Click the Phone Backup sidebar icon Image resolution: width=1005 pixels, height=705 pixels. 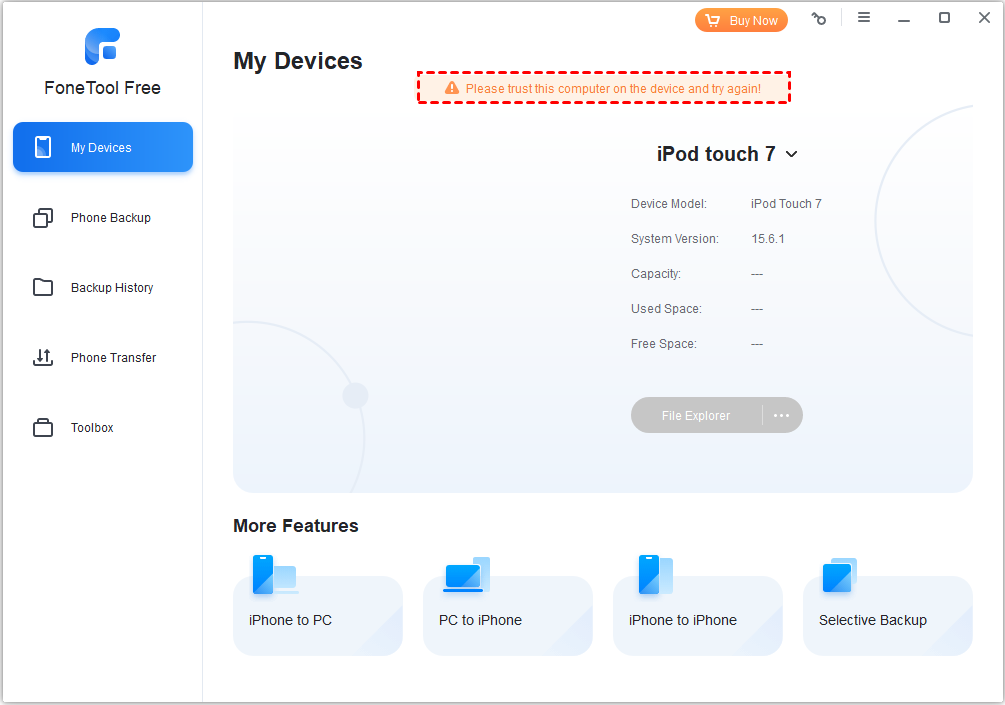pyautogui.click(x=43, y=218)
